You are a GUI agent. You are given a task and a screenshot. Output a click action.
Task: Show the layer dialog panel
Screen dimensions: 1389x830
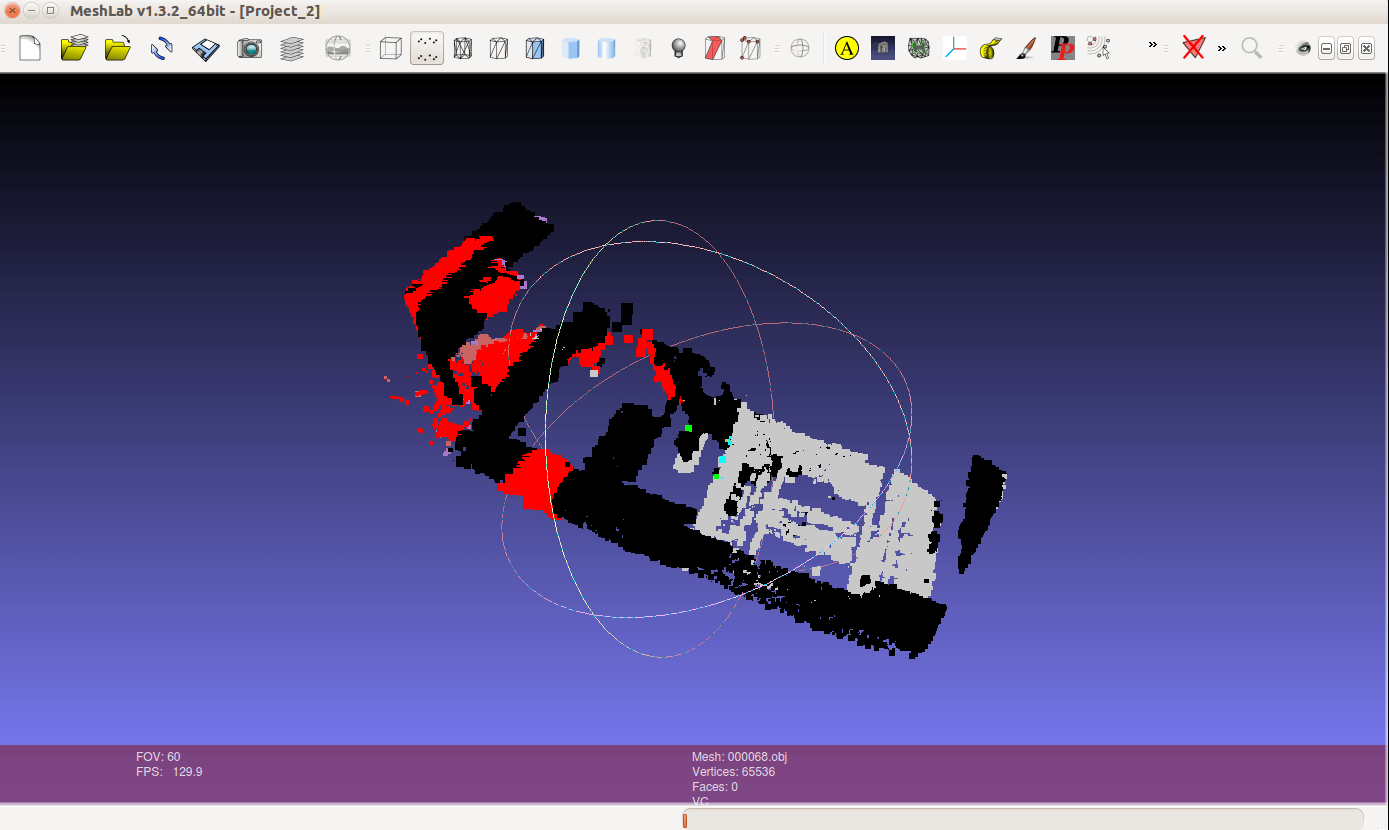292,48
